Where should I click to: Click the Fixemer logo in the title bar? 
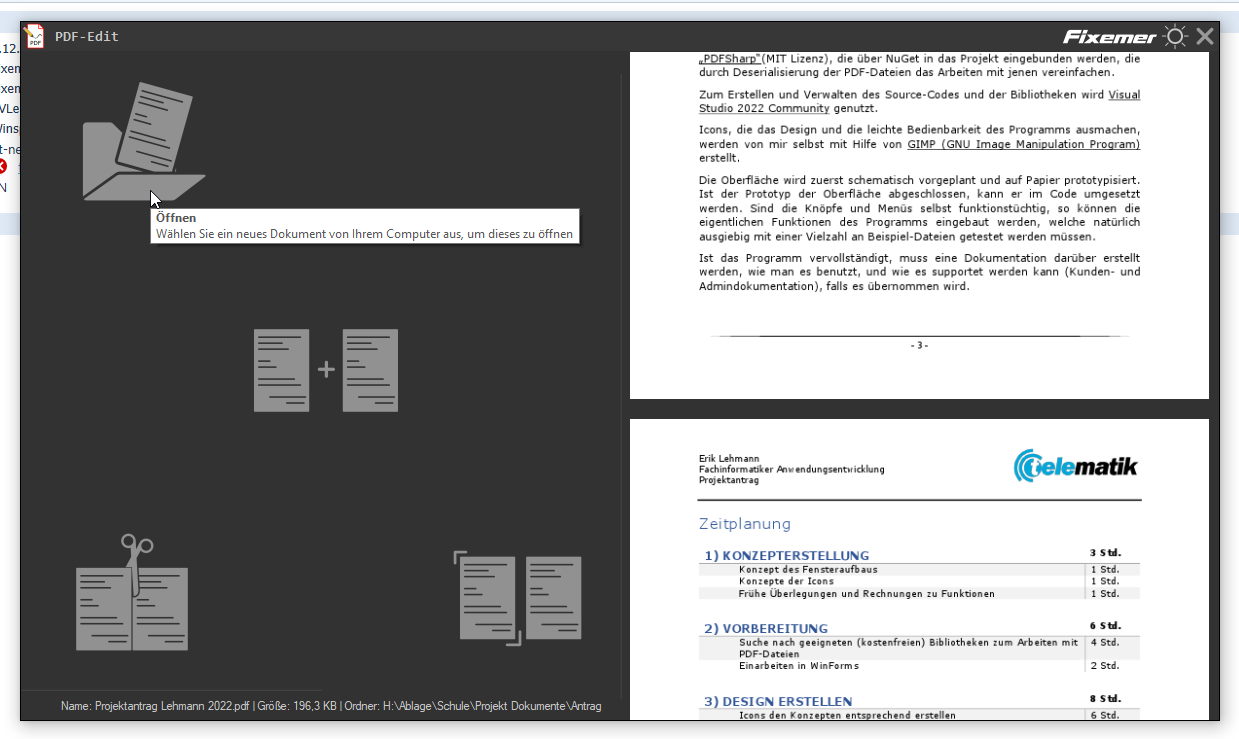tap(1109, 37)
